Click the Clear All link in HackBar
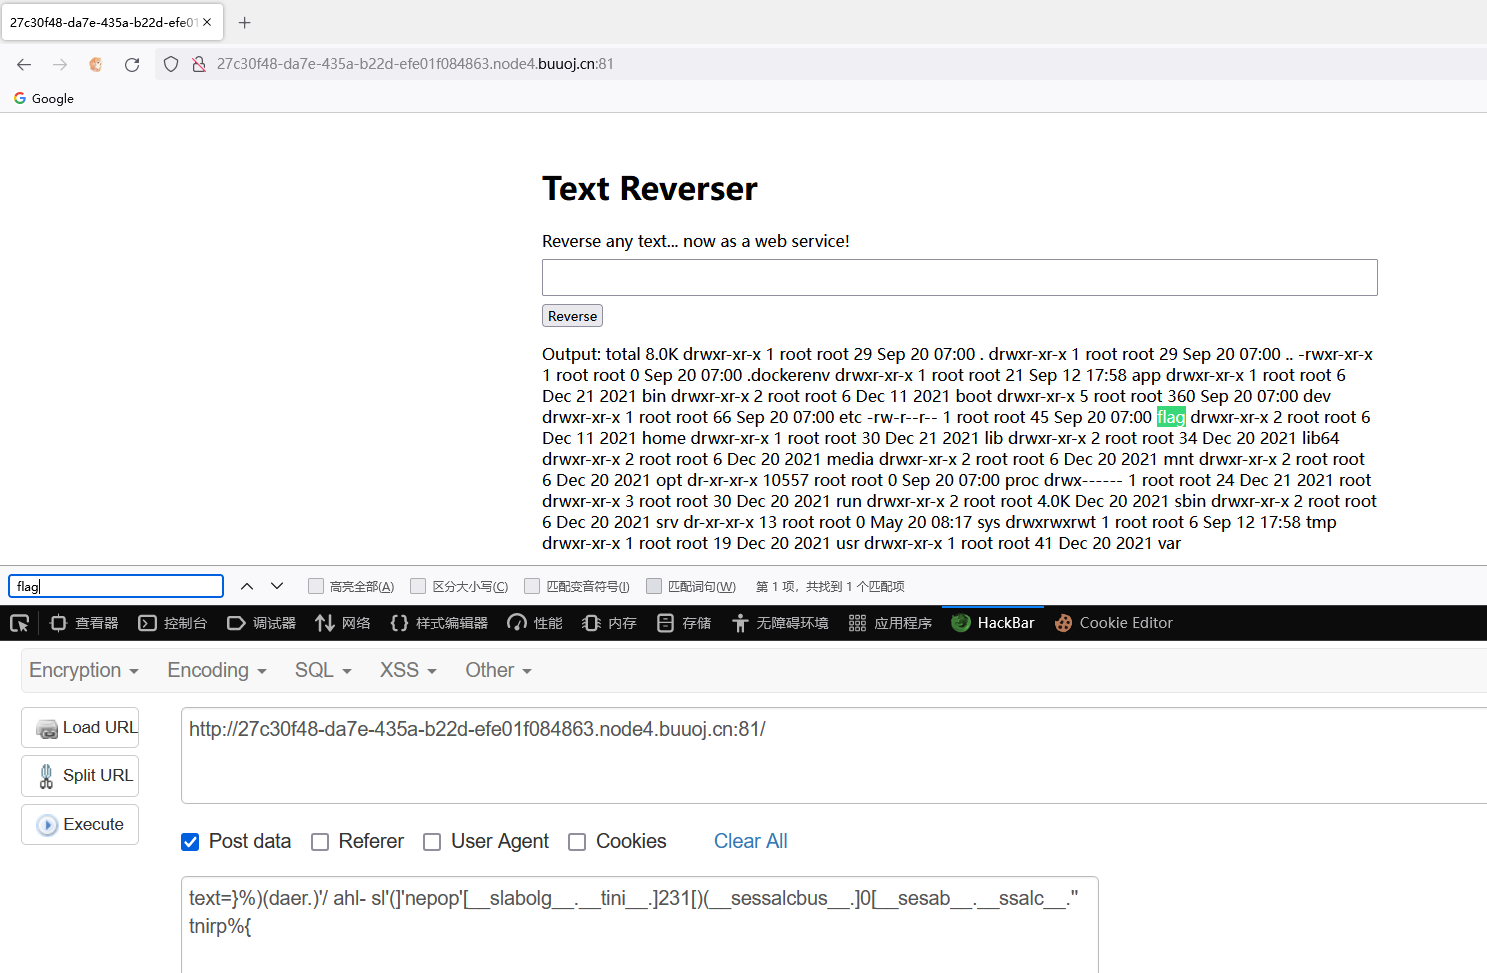The image size is (1487, 973). click(x=750, y=841)
